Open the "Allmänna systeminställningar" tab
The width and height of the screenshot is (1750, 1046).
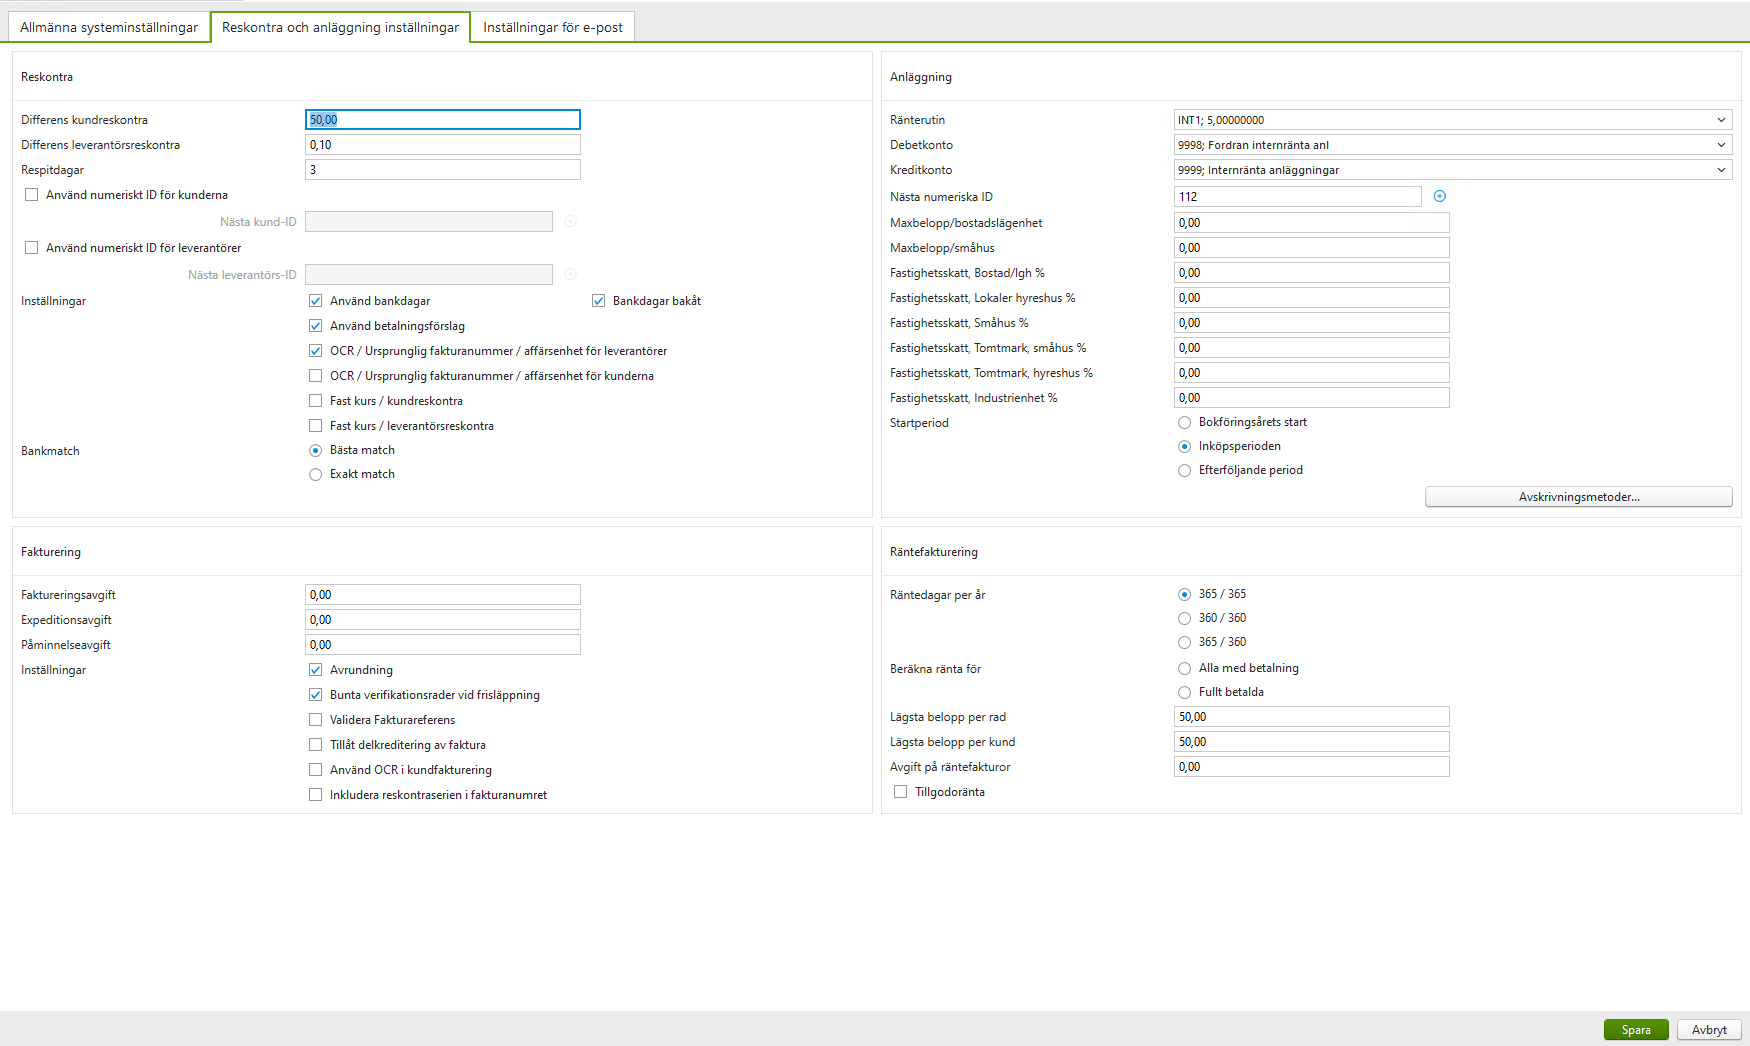pyautogui.click(x=108, y=27)
